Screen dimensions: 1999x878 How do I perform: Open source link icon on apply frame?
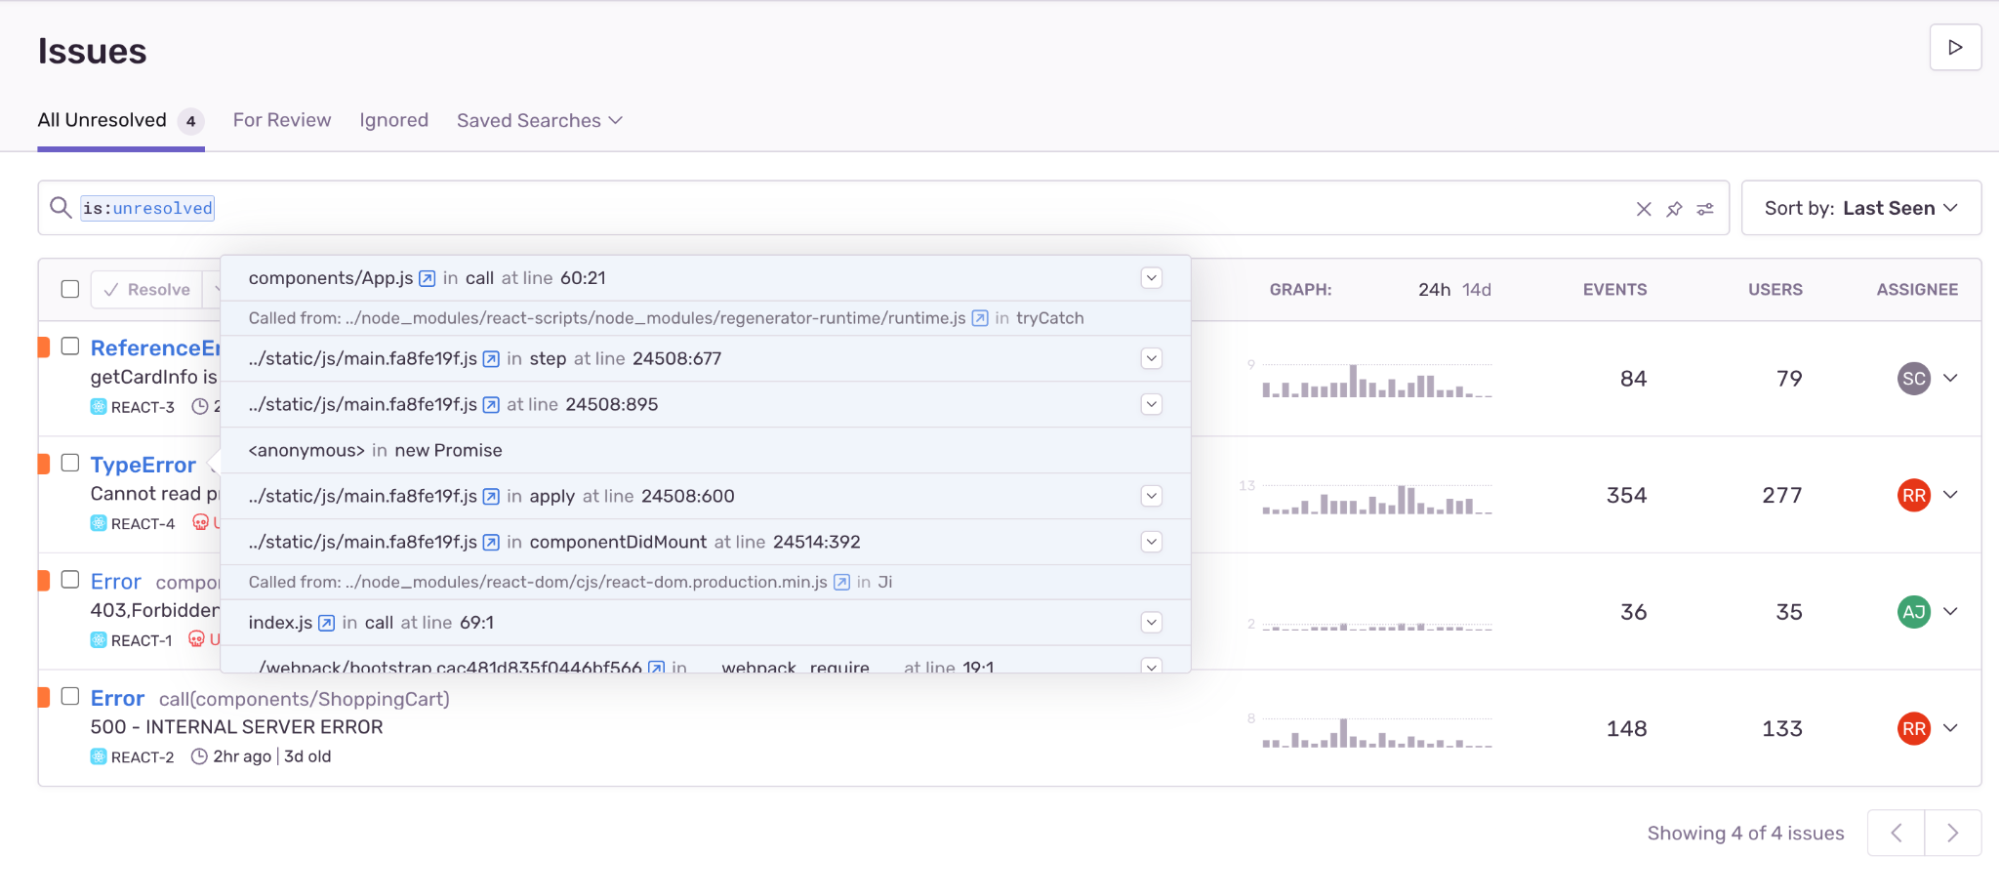pos(491,497)
